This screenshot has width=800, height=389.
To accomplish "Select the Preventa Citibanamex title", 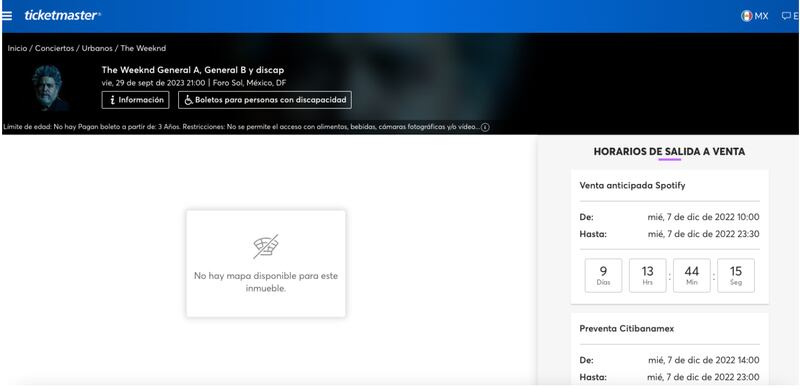I will (627, 329).
